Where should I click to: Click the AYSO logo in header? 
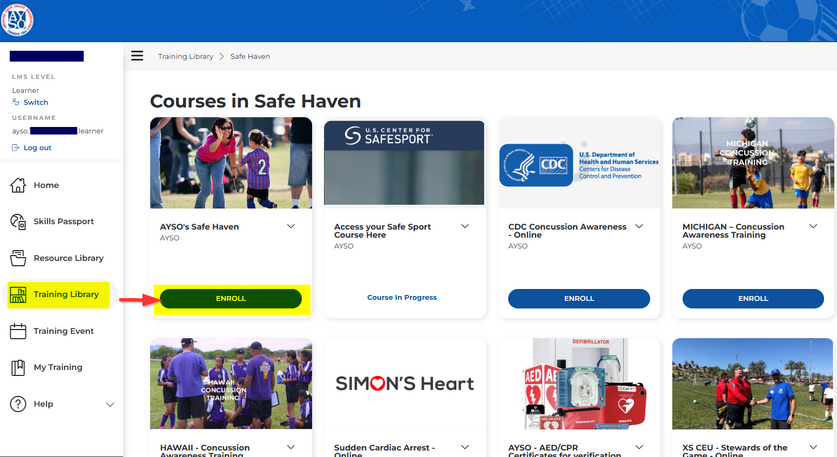point(18,19)
